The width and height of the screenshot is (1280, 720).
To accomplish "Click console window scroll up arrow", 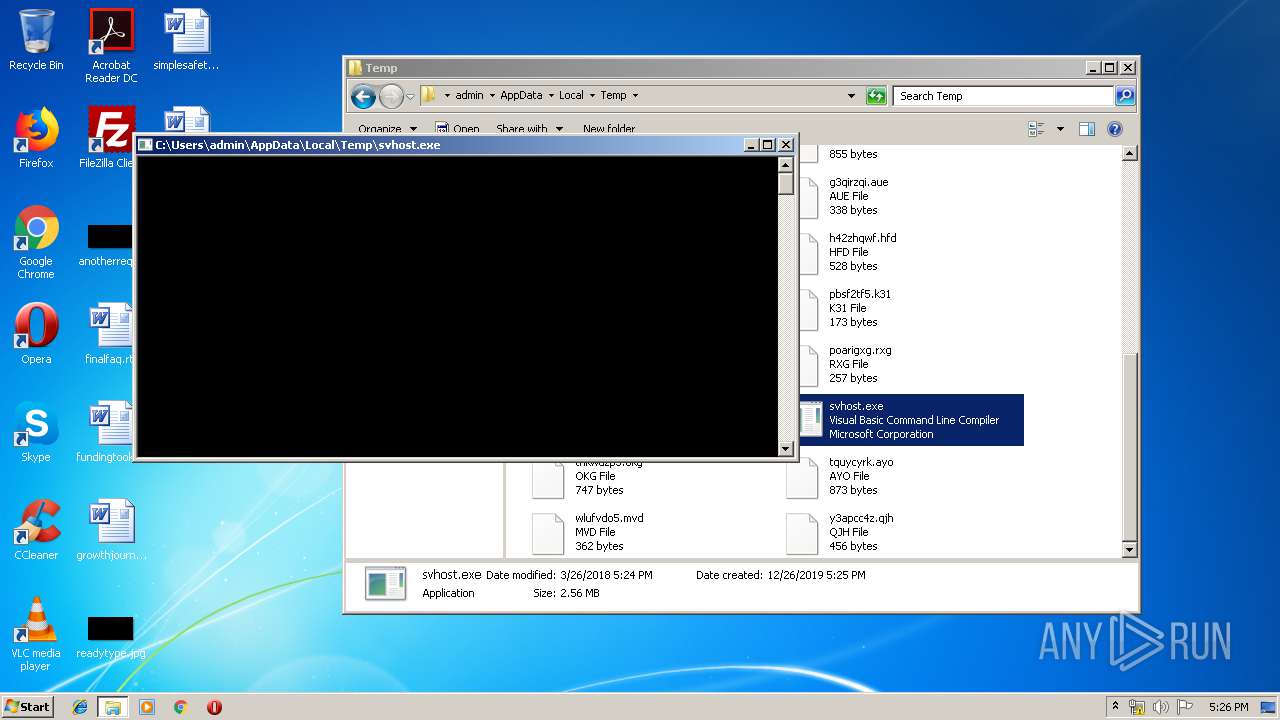I will (786, 165).
